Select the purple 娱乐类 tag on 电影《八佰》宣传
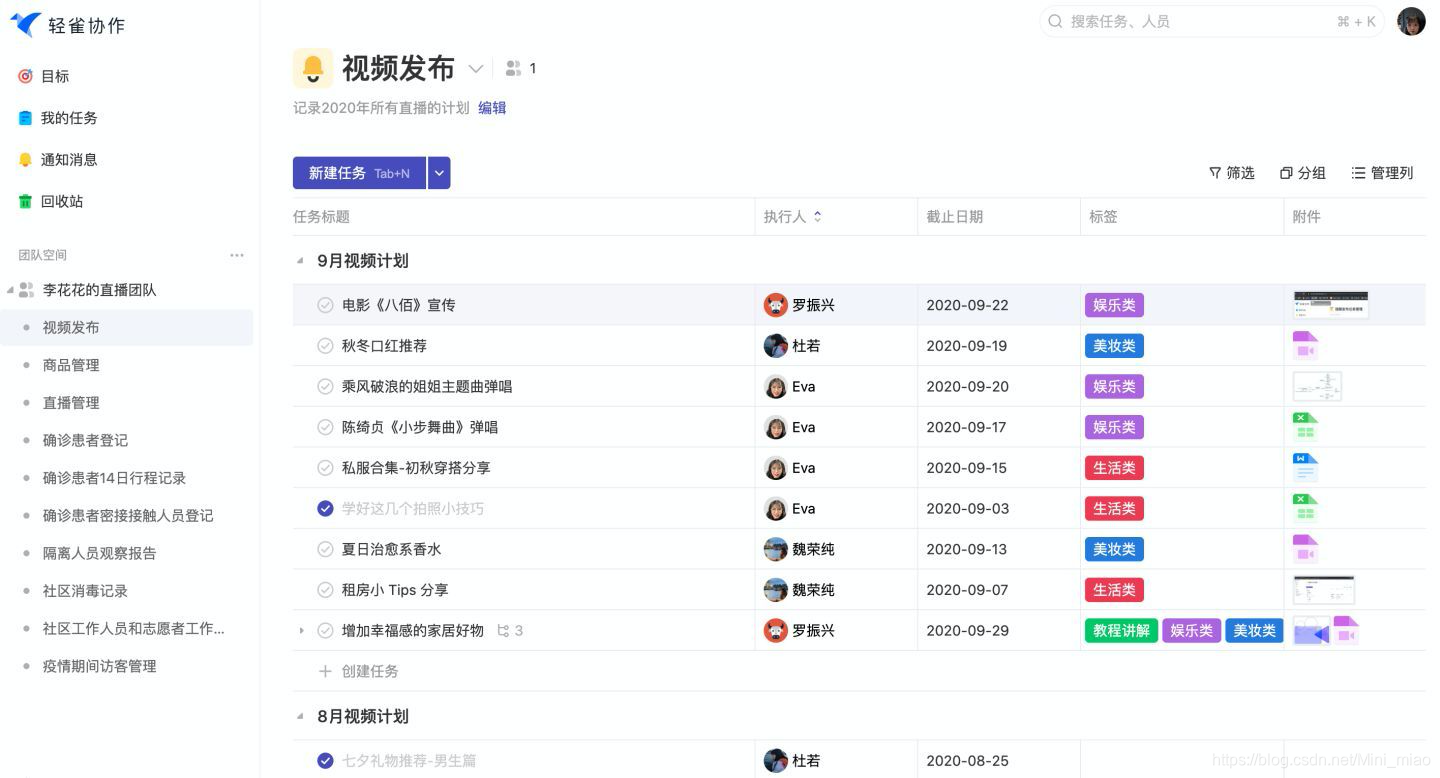 pyautogui.click(x=1114, y=305)
